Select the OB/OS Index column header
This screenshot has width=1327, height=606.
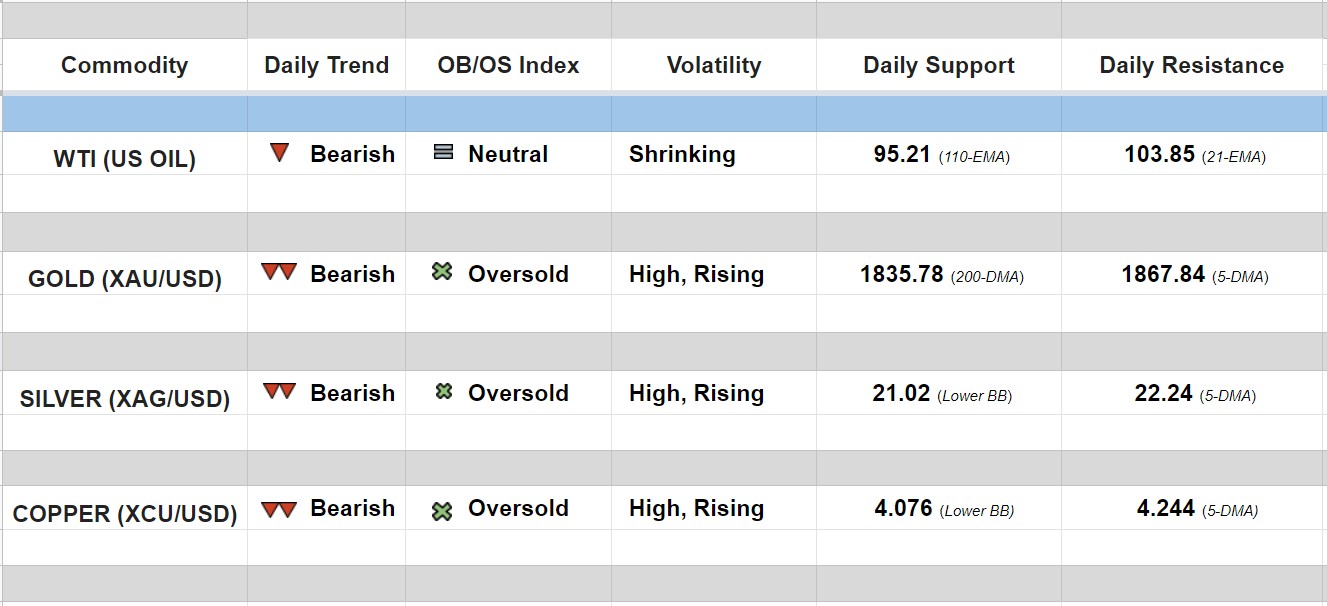coord(508,66)
